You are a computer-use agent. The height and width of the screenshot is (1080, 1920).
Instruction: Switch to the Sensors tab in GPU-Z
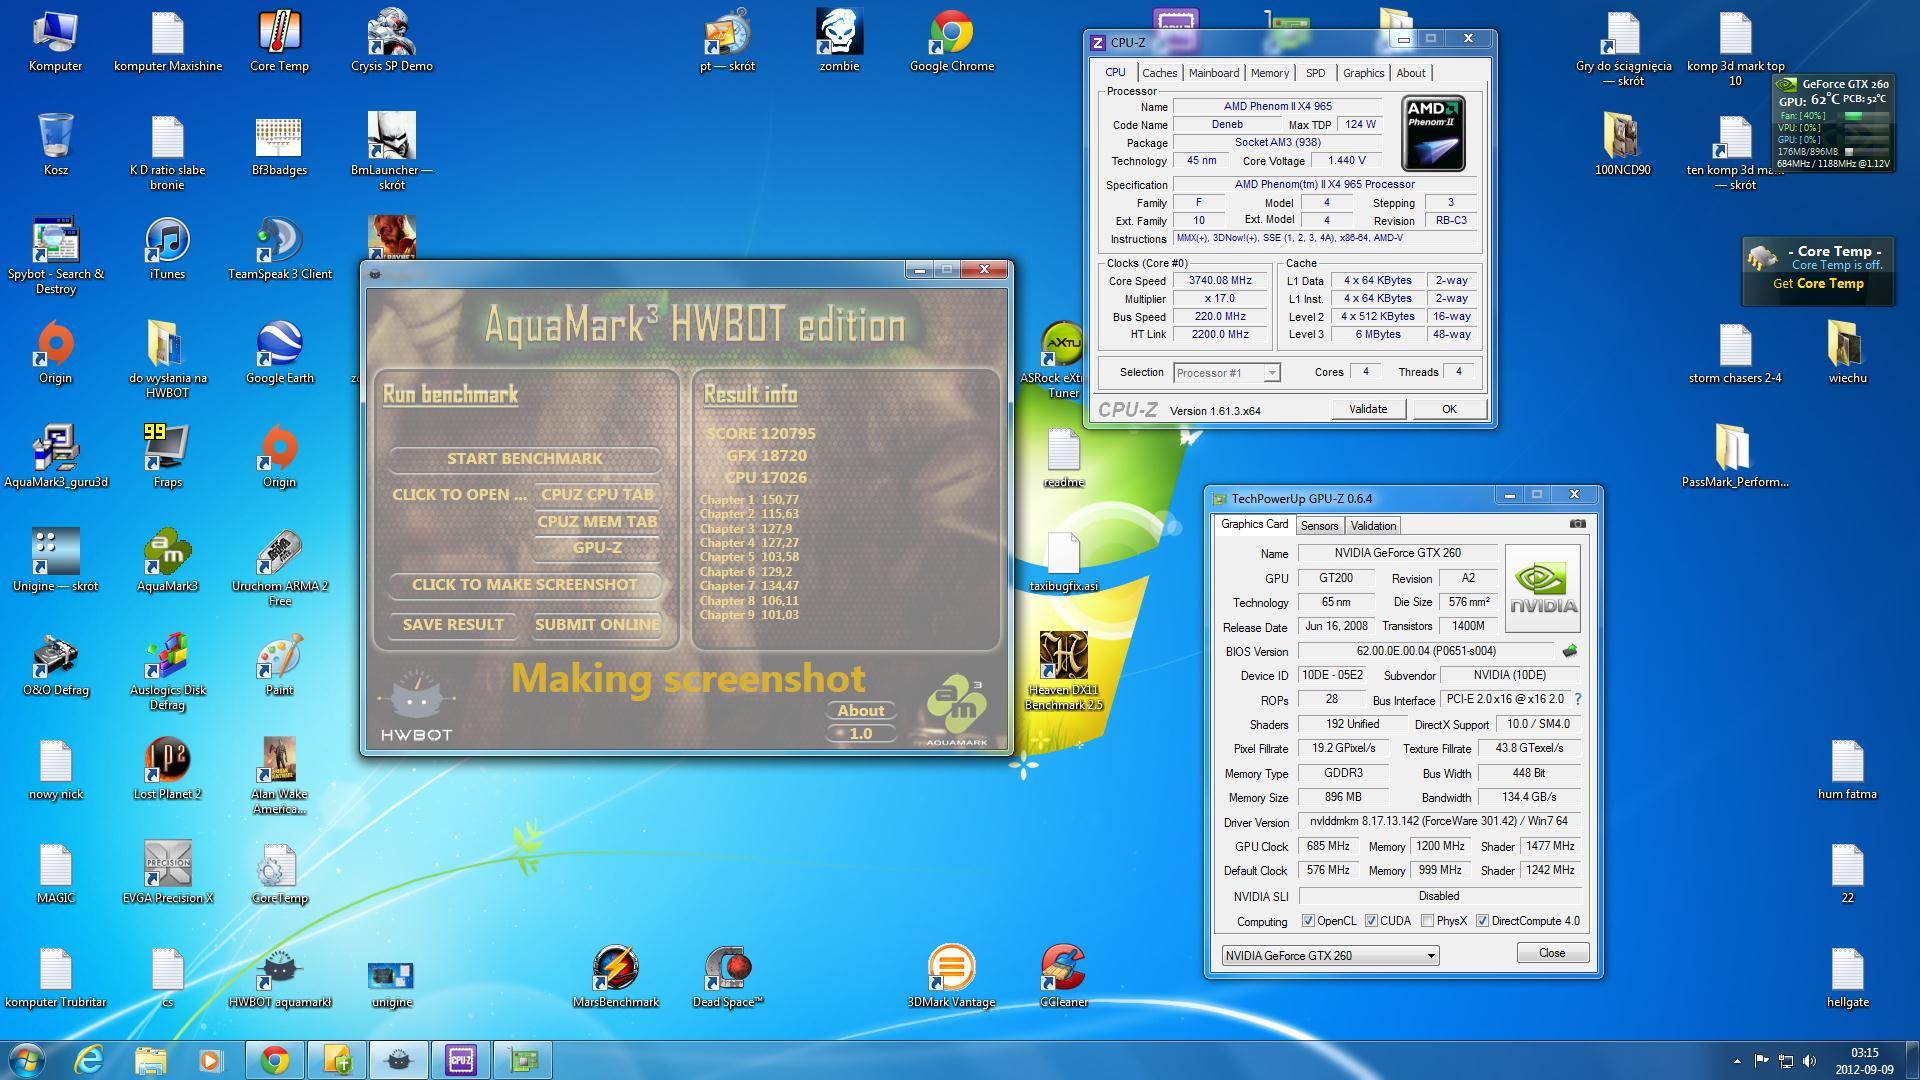[x=1319, y=526]
